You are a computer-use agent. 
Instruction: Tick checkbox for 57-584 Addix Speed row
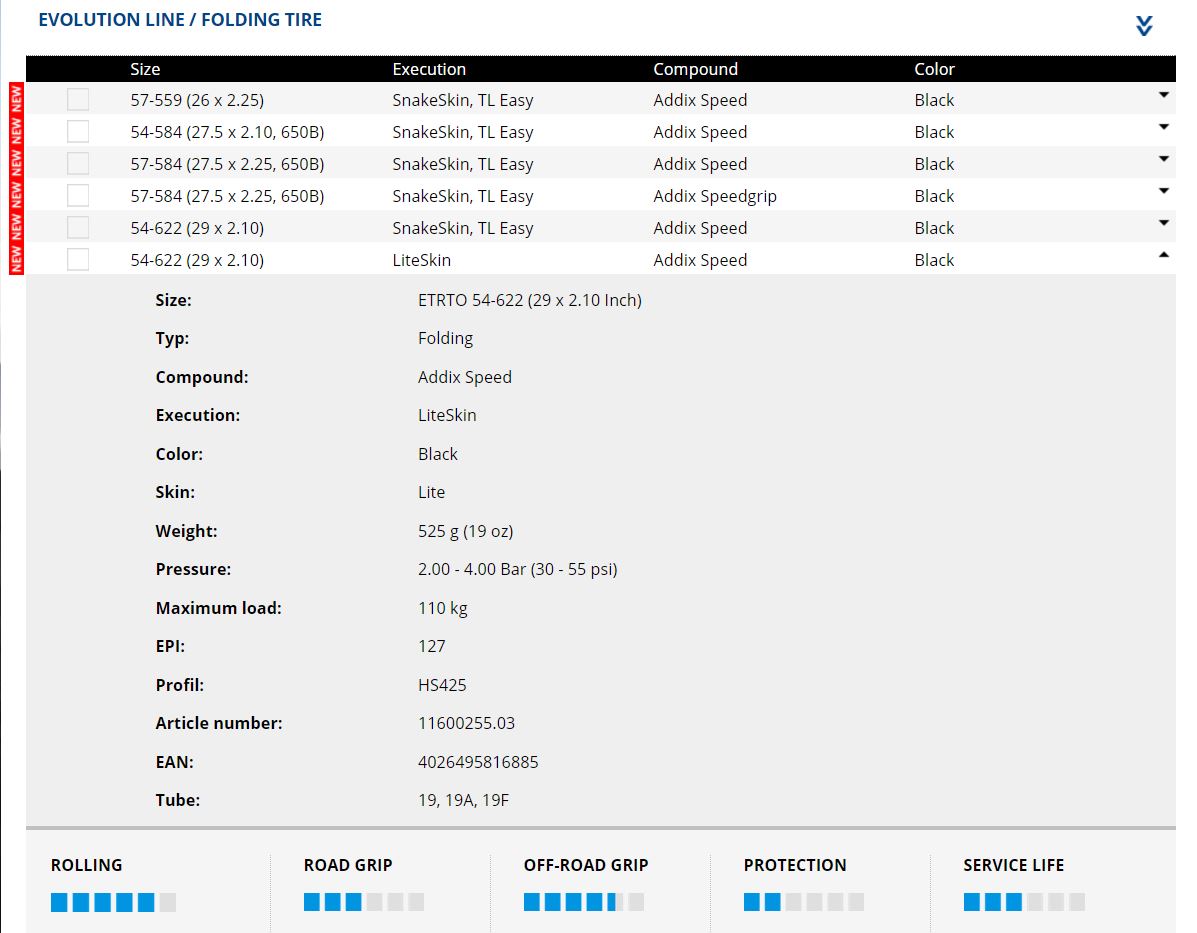pyautogui.click(x=78, y=163)
